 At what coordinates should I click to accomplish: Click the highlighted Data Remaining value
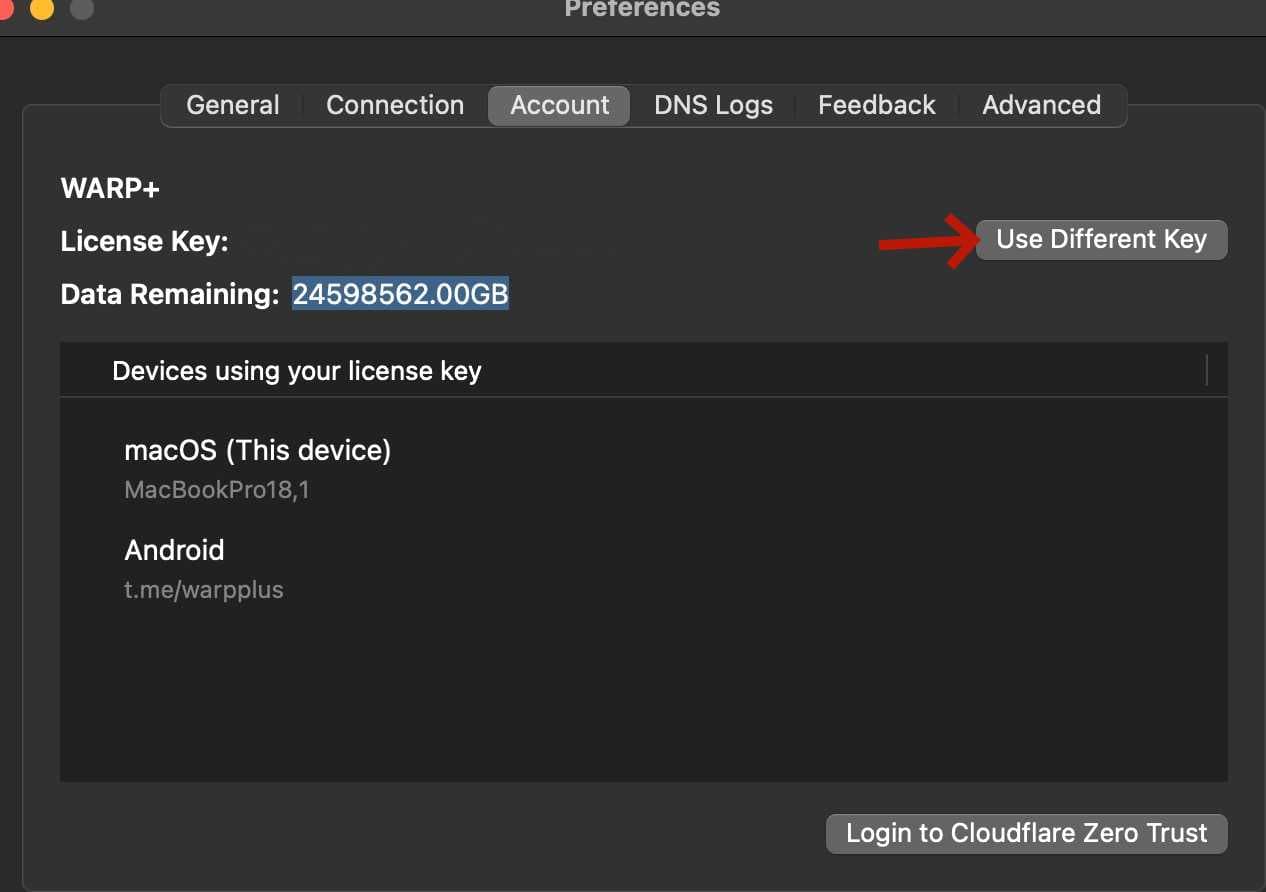(x=400, y=294)
